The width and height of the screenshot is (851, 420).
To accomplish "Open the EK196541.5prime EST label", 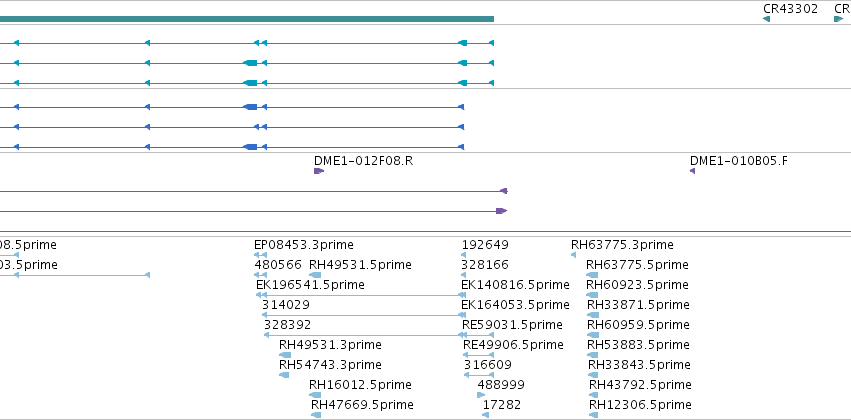I will [x=310, y=285].
